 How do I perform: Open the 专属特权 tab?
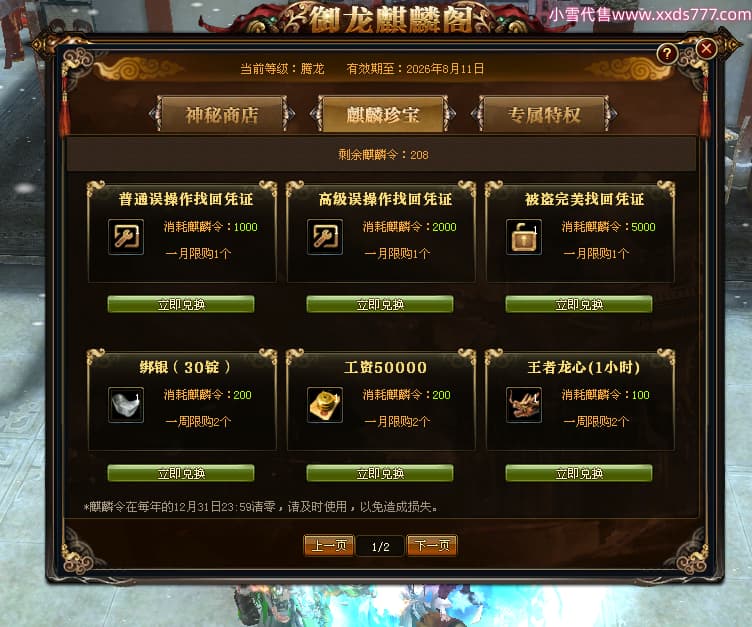544,114
